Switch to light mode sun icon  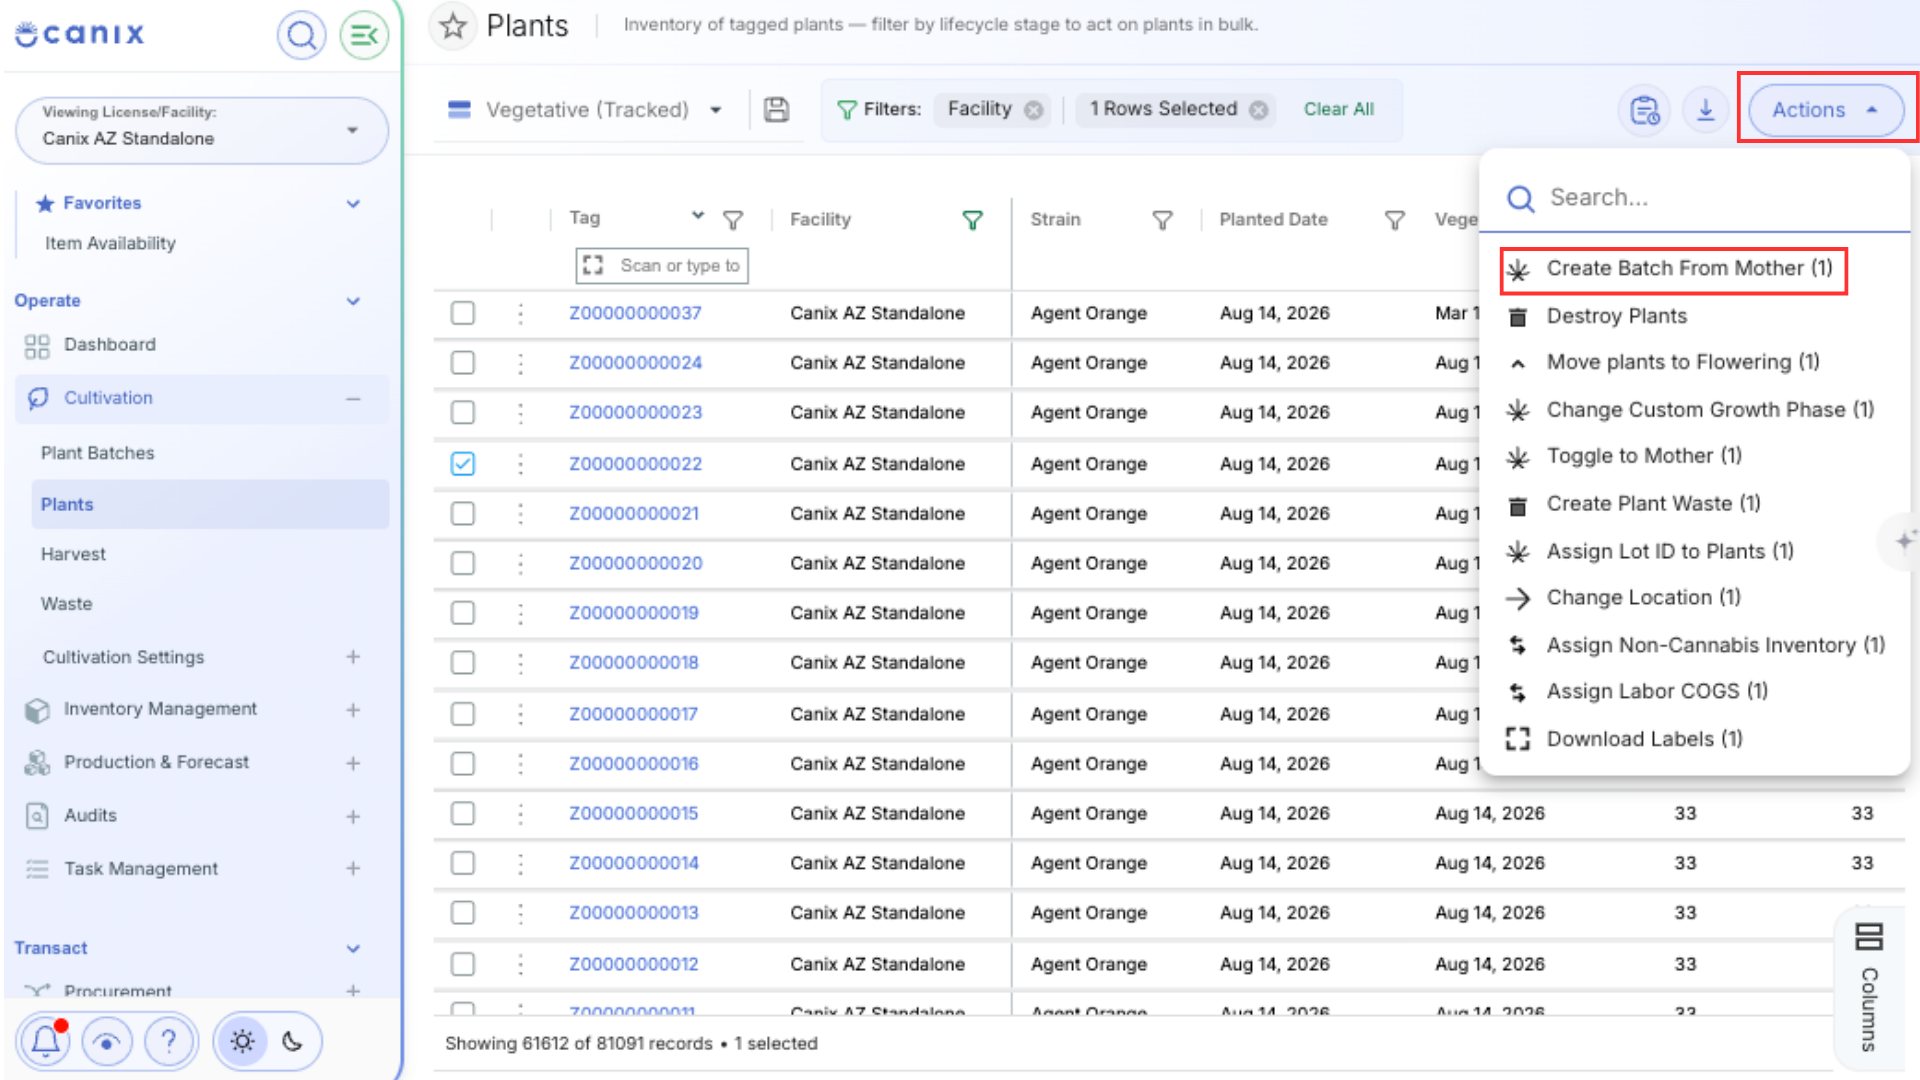242,1042
